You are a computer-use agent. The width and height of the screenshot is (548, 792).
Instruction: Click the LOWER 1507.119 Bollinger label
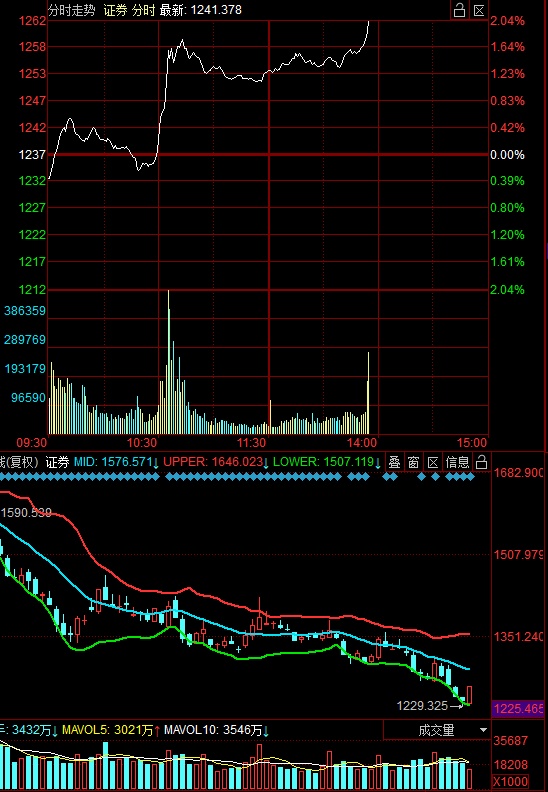[327, 462]
